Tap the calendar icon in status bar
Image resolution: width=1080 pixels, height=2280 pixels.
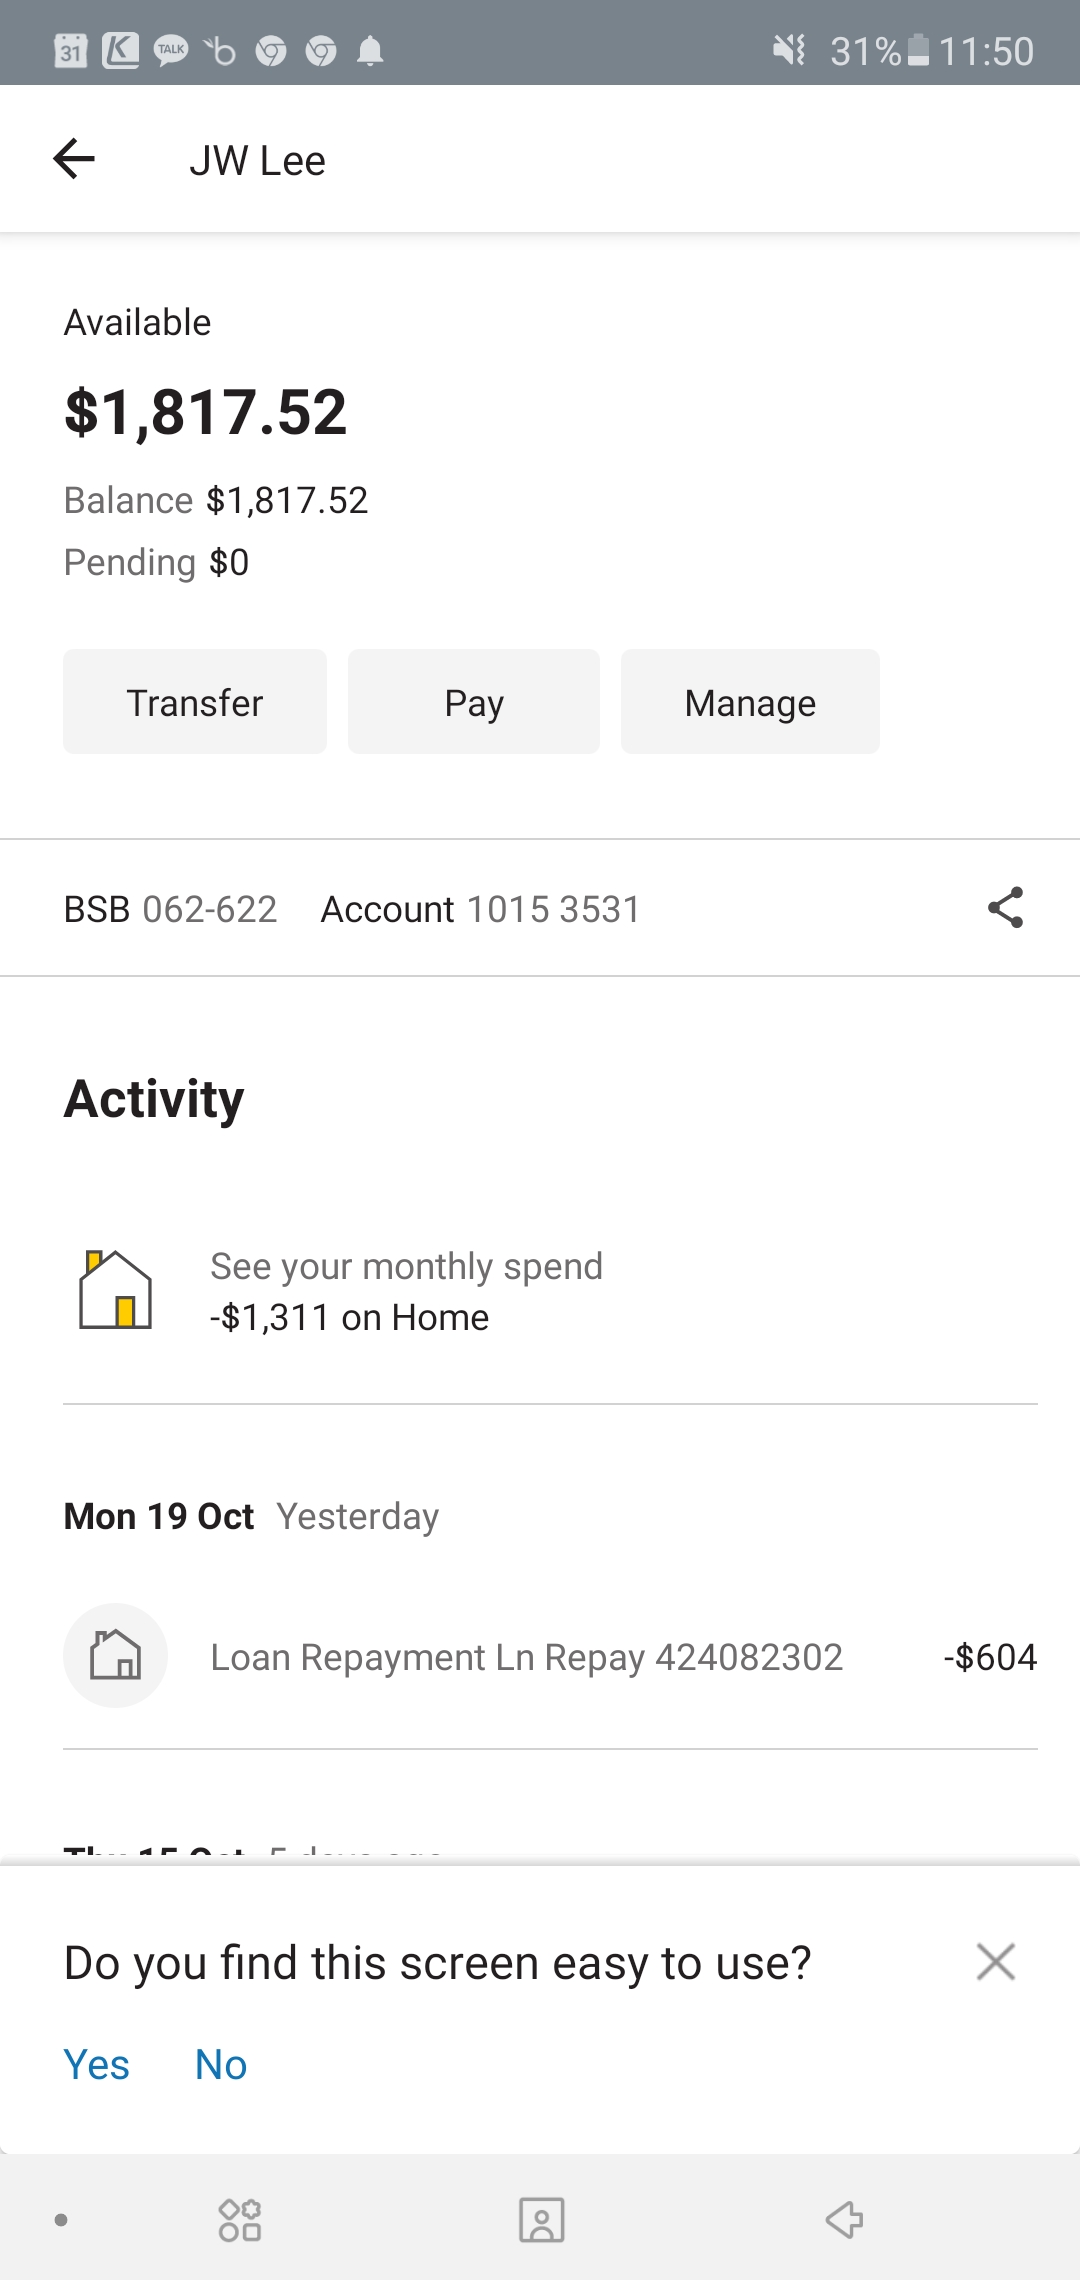click(x=70, y=51)
